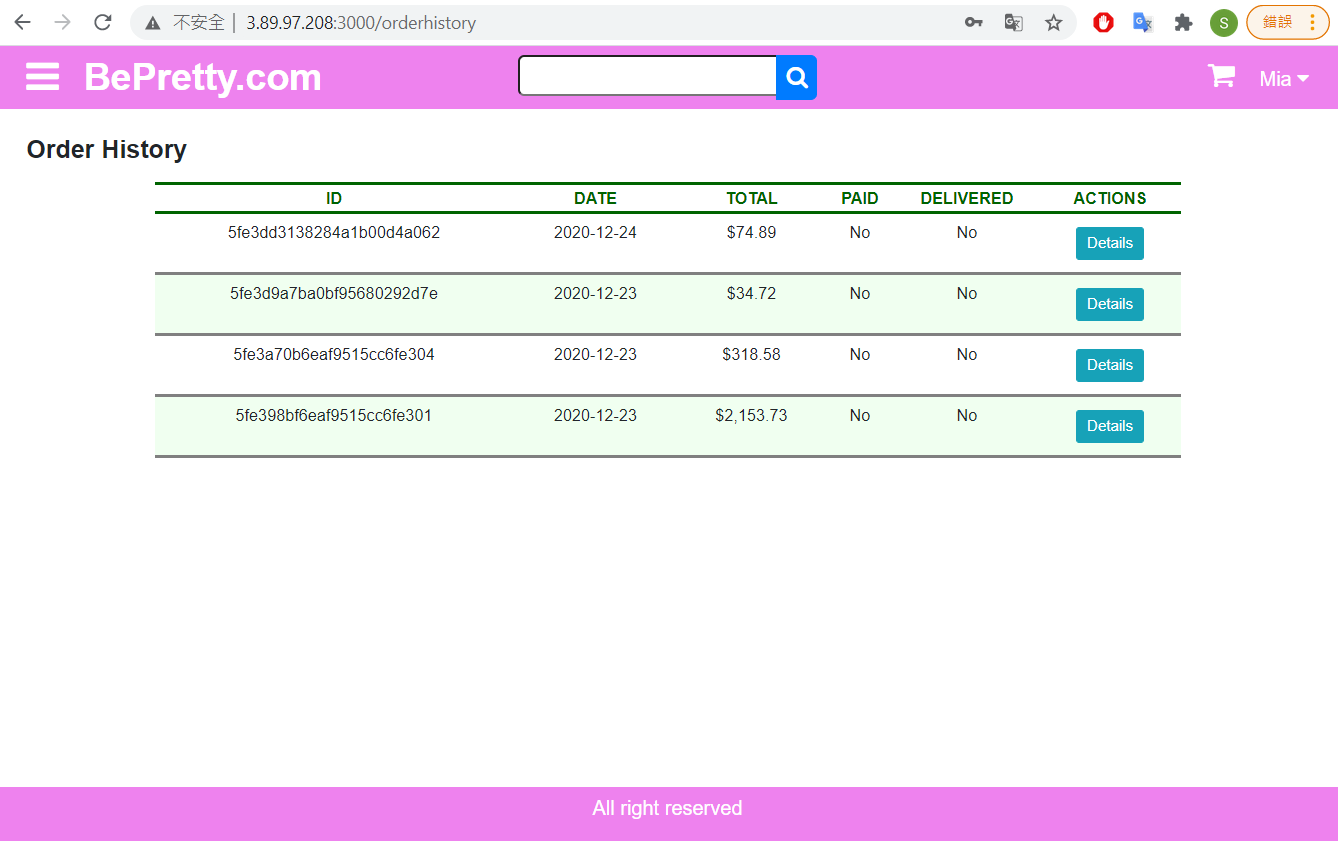The height and width of the screenshot is (841, 1338).
Task: Click the $2,153.73 total cell
Action: 751,415
